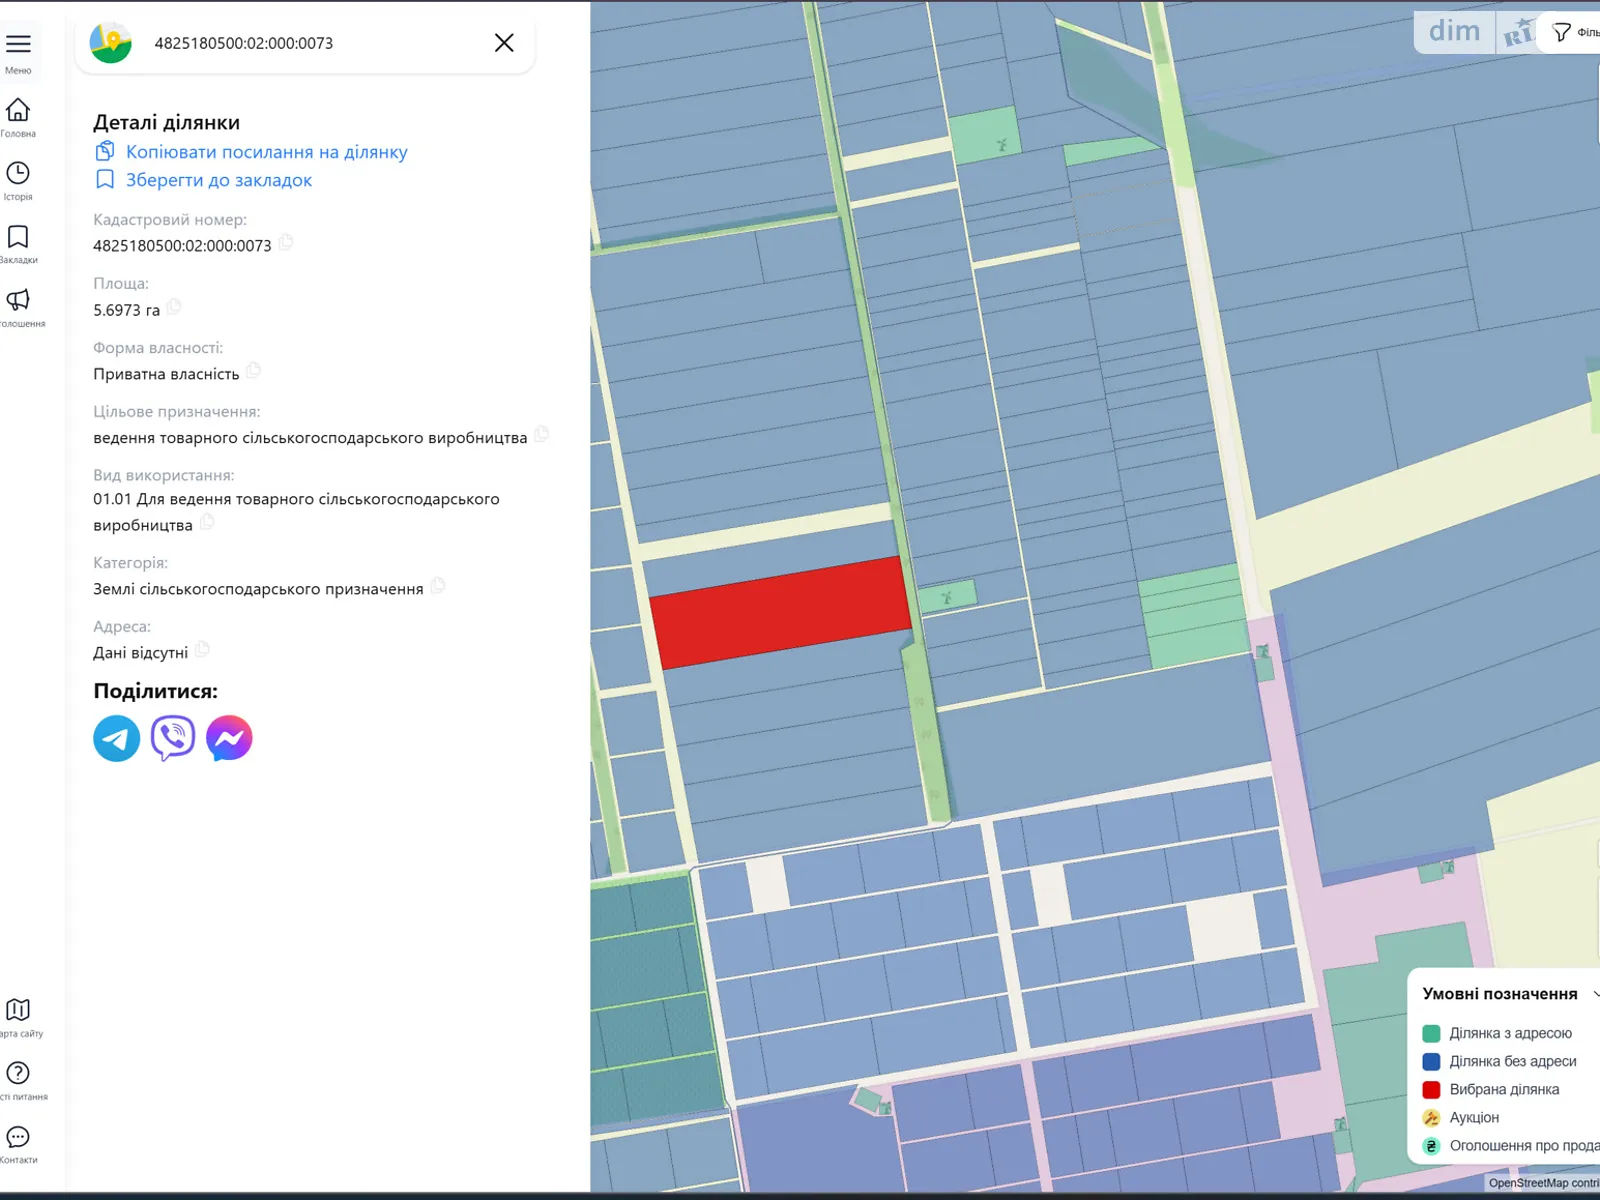This screenshot has width=1600, height=1200.
Task: Open Messenger sharing option
Action: point(228,738)
